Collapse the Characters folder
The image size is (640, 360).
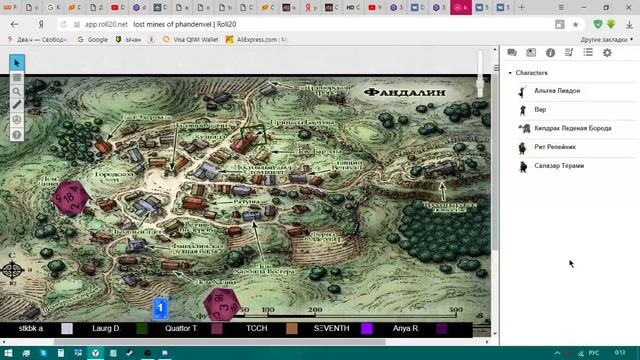(x=510, y=73)
